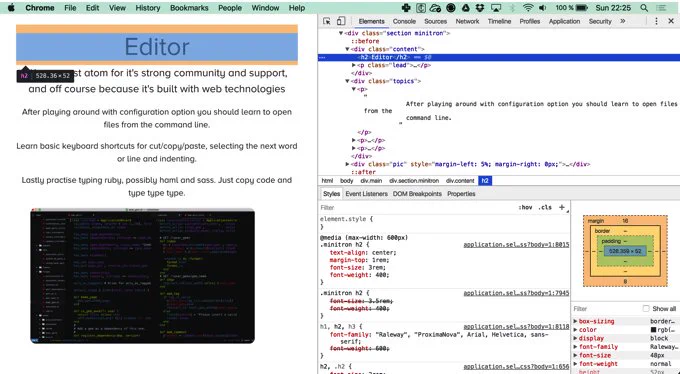680x374 pixels.
Task: Open the Timeline tab
Action: coord(499,21)
